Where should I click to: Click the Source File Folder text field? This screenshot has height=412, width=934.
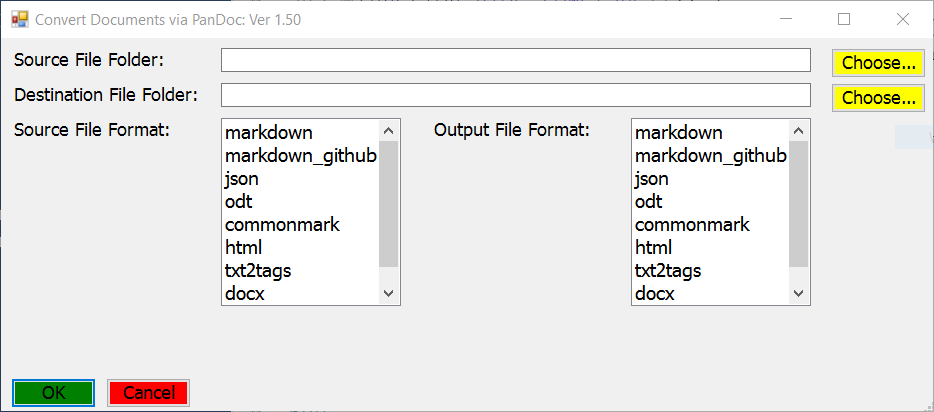coord(515,61)
